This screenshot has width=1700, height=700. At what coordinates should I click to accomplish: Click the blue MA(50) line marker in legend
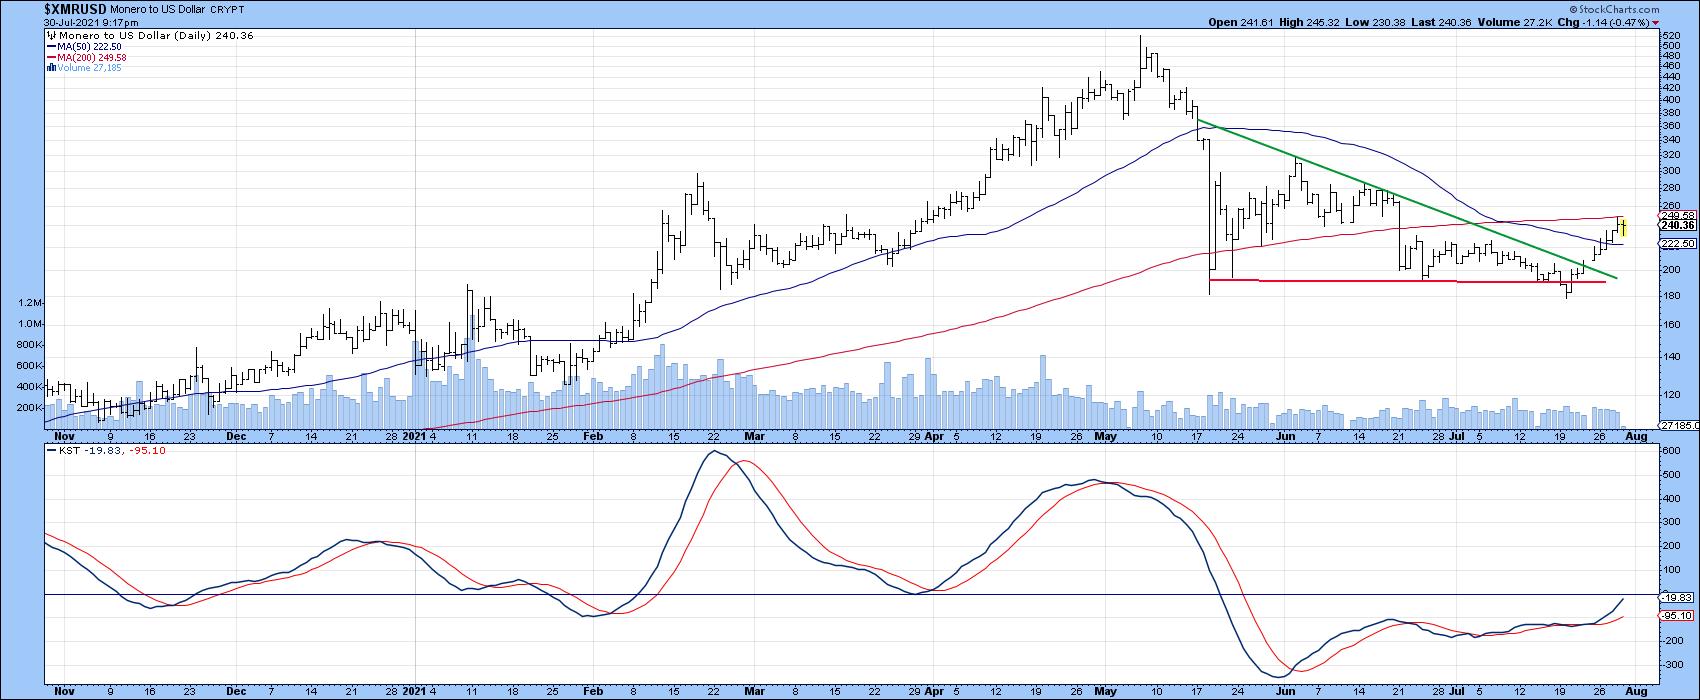tap(51, 46)
